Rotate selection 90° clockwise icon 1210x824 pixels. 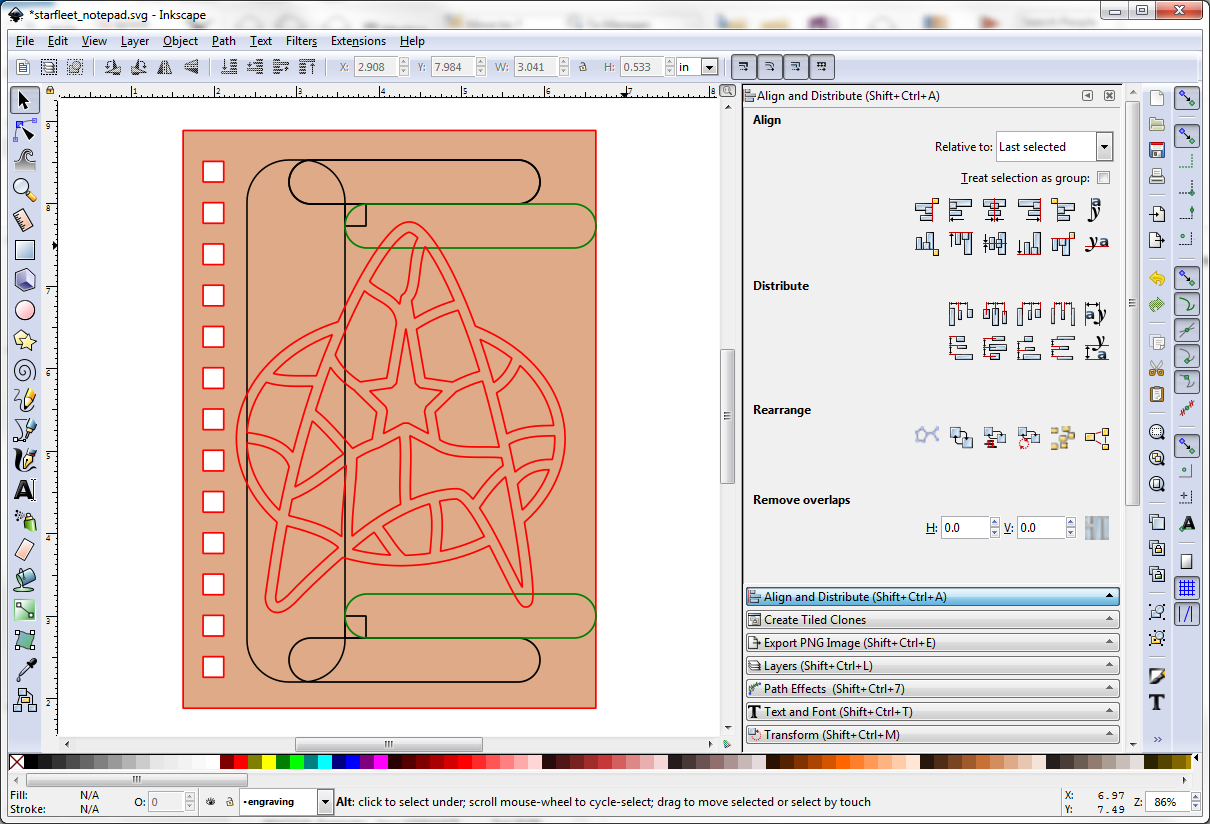click(139, 67)
